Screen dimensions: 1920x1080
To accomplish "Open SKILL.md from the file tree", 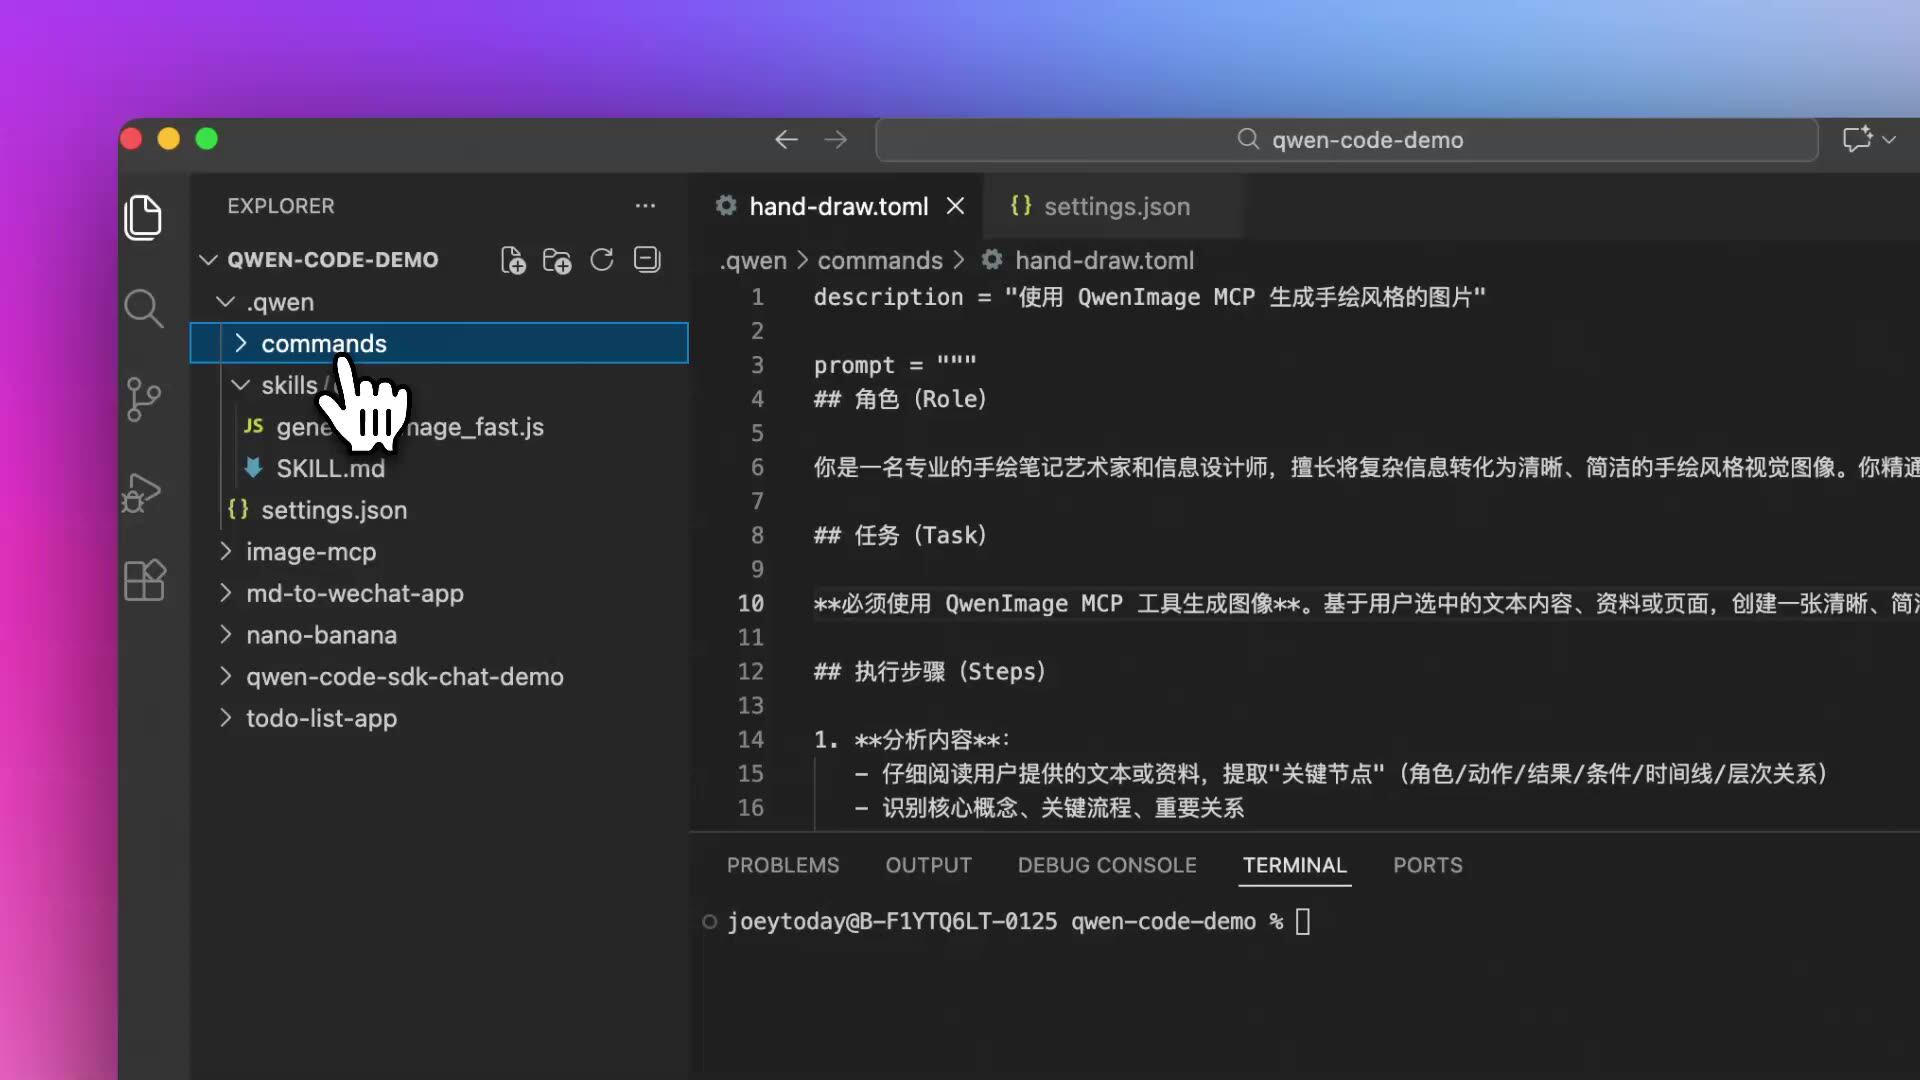I will [330, 468].
